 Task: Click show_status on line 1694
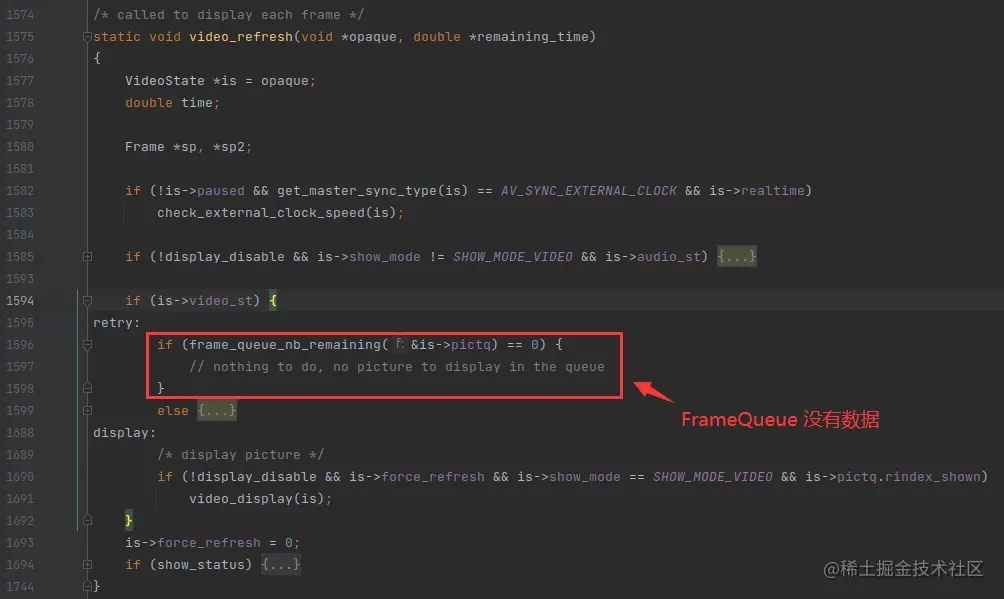pyautogui.click(x=200, y=564)
